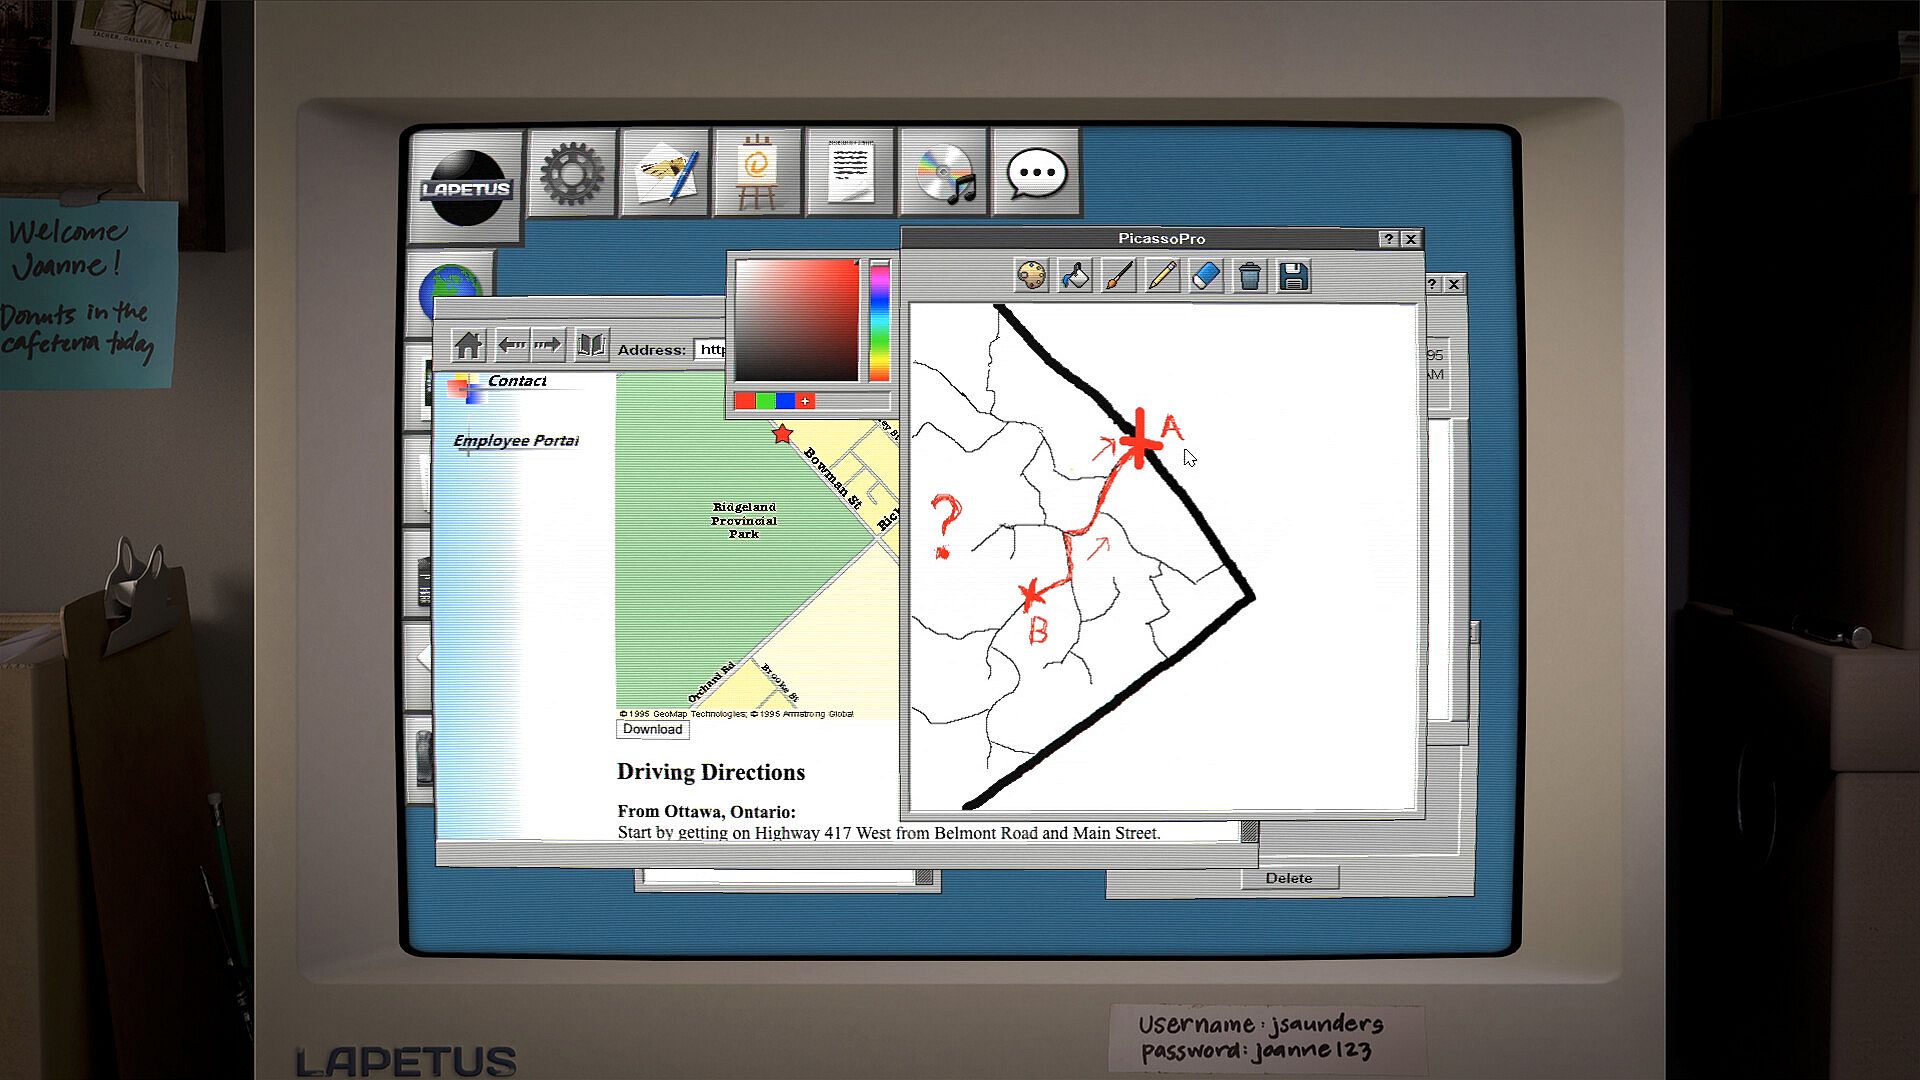Open the settings gear on desktop bar
This screenshot has width=1920, height=1080.
coord(572,173)
